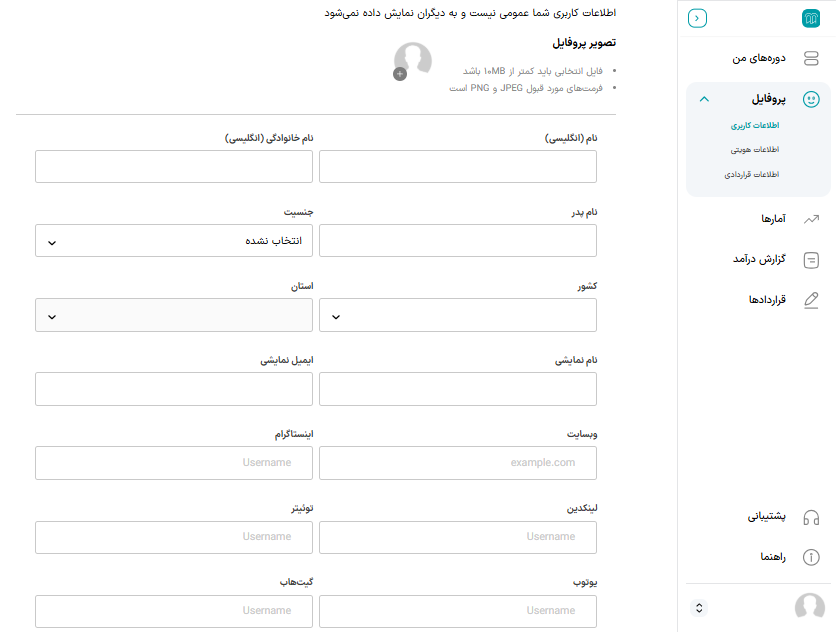The height and width of the screenshot is (632, 836).
Task: Open the دوره‌های من menu item
Action: coord(758,58)
